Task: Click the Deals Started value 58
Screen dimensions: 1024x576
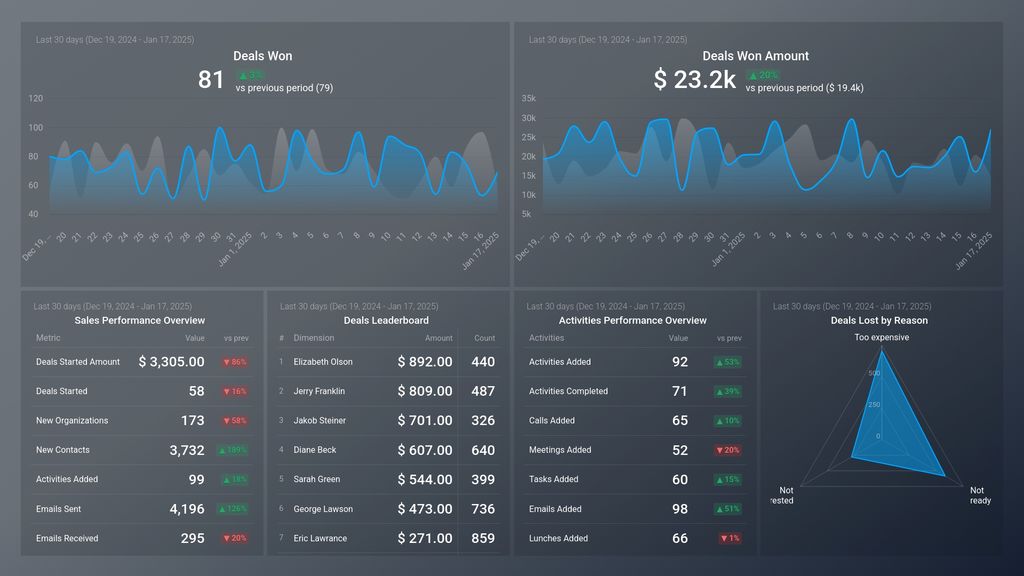Action: pyautogui.click(x=197, y=391)
